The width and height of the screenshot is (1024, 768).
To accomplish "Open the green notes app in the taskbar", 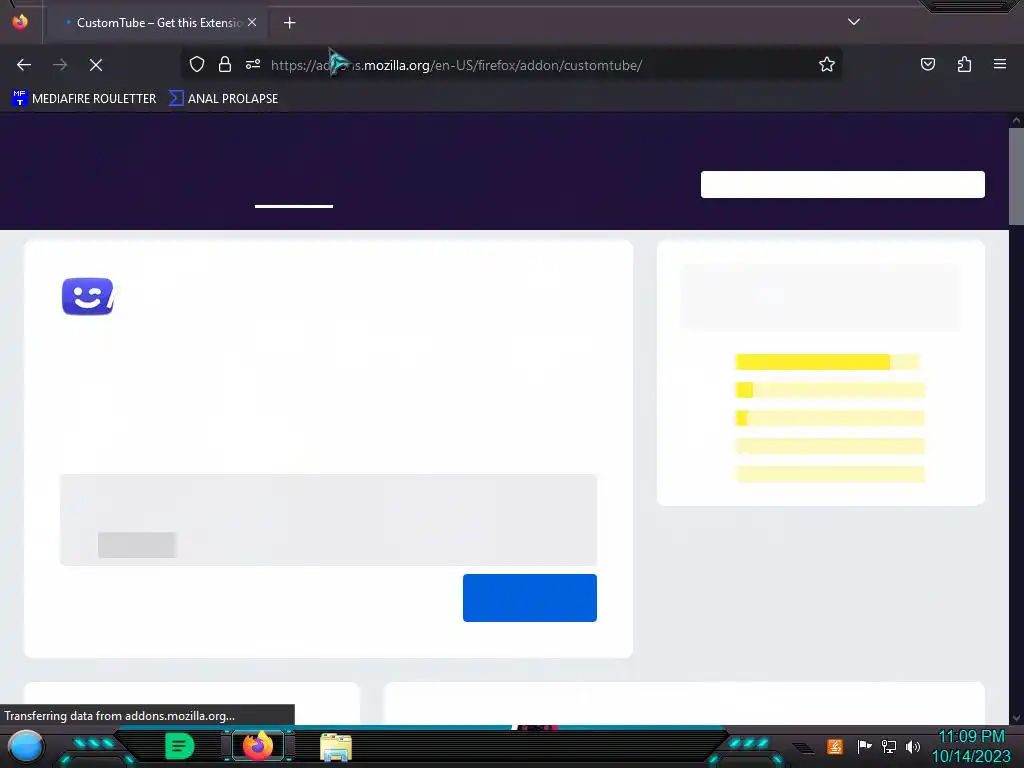I will coord(179,746).
